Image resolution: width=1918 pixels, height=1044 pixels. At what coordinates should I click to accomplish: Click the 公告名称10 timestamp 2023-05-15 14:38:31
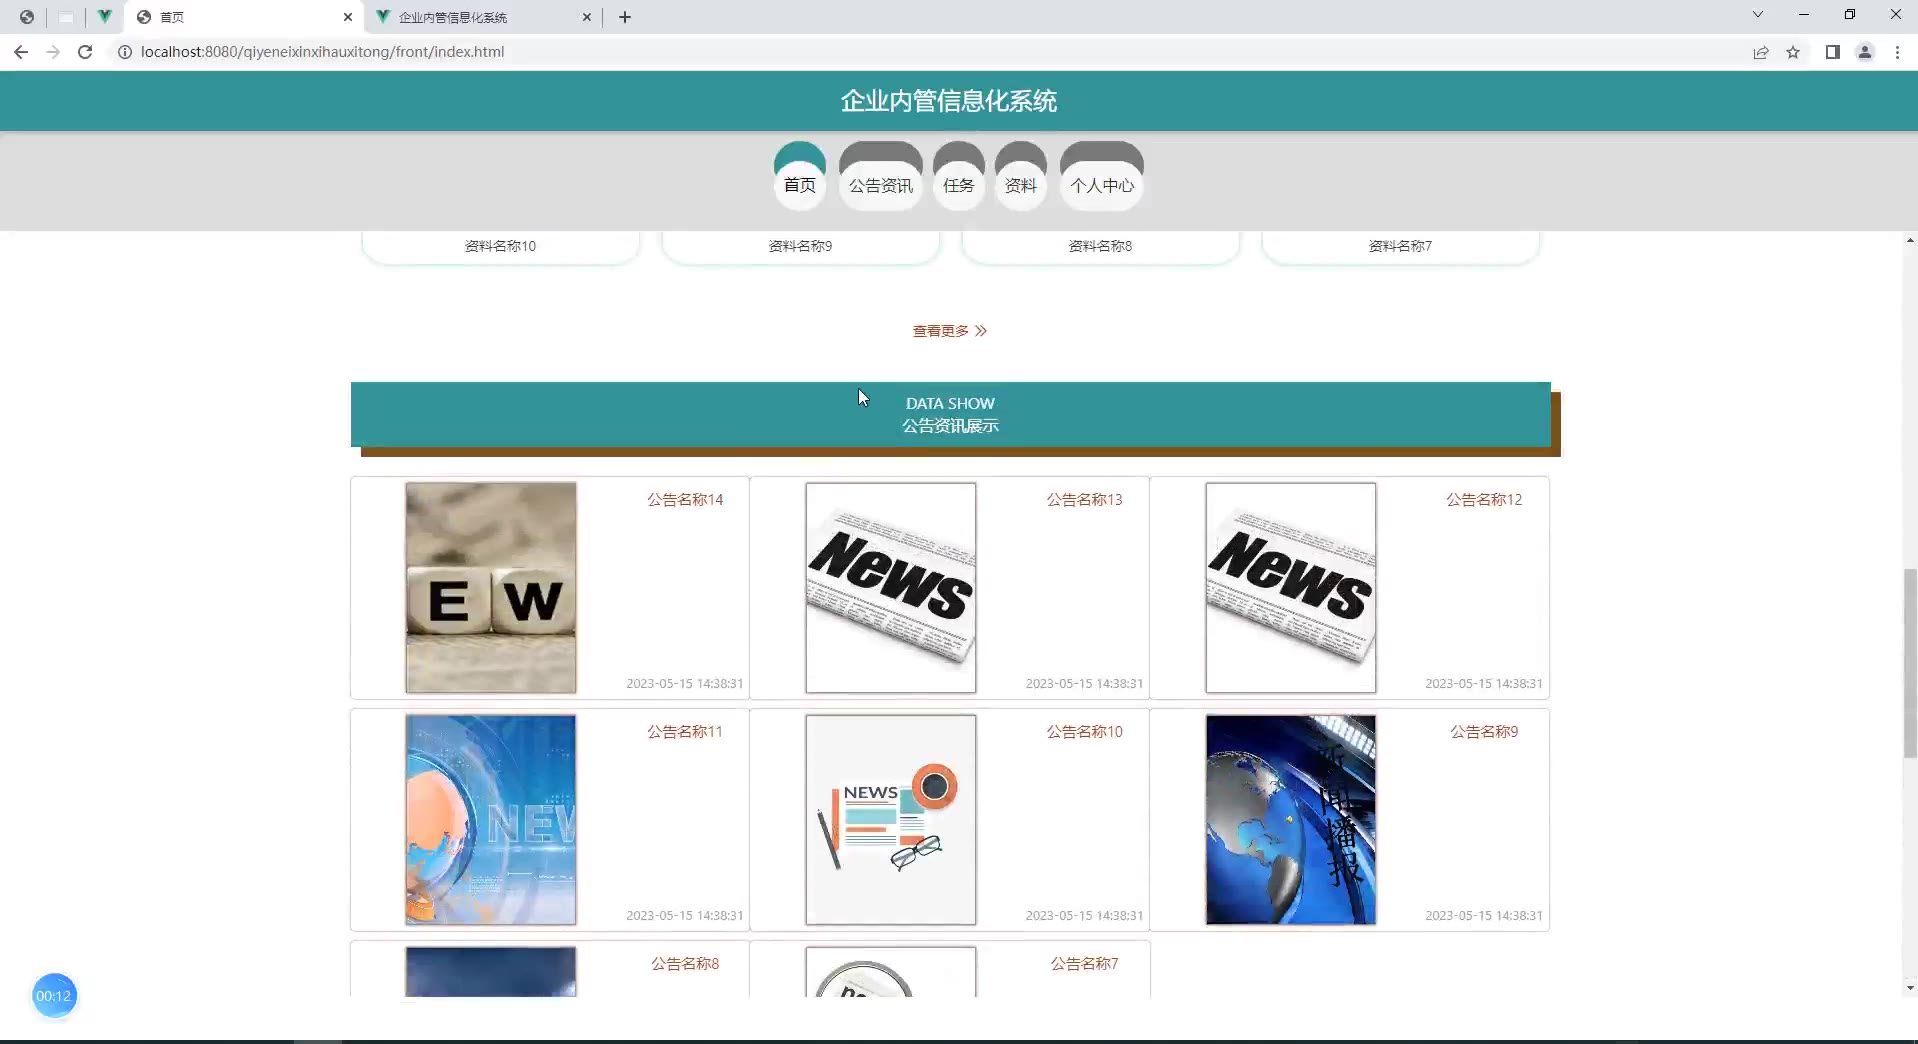(1084, 916)
